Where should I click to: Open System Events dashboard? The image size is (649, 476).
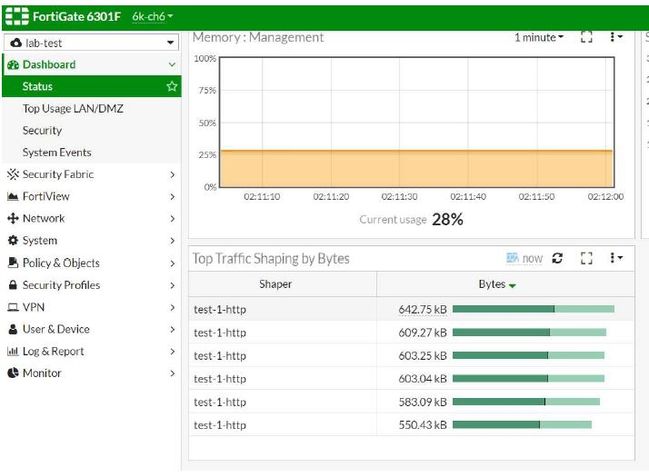tap(57, 152)
